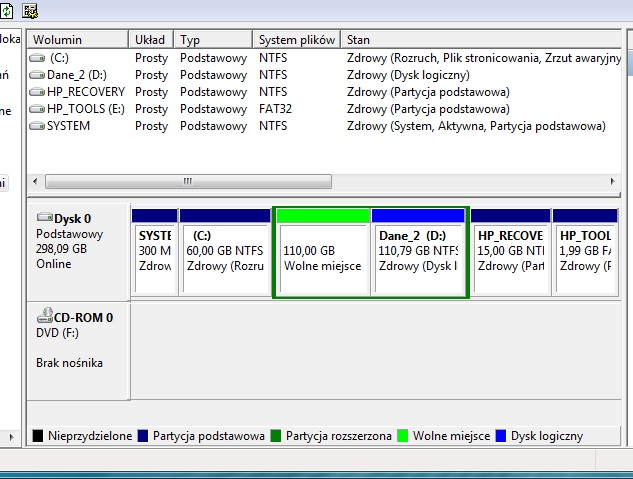Viewport: 633px width, 479px height.
Task: Click HP_RECOVERY volume name in the list
Action: (x=86, y=92)
